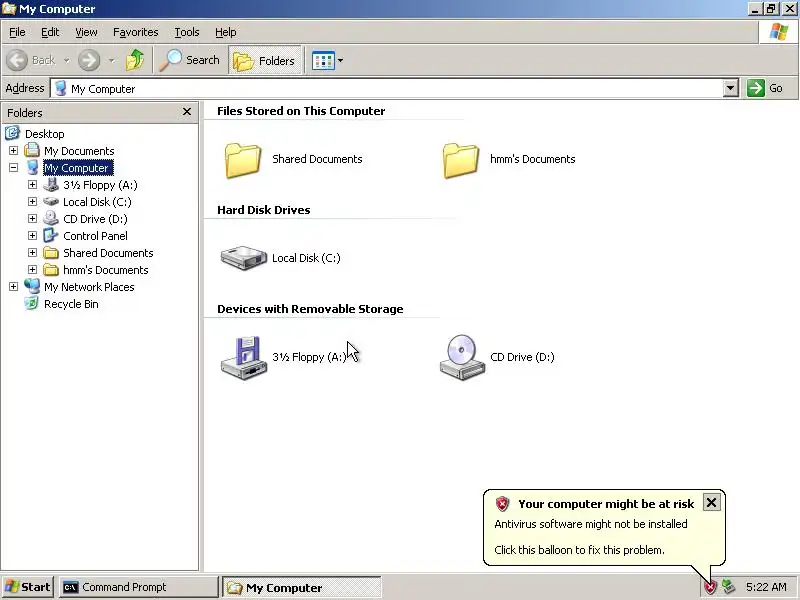Close the Folders pane

(x=187, y=111)
